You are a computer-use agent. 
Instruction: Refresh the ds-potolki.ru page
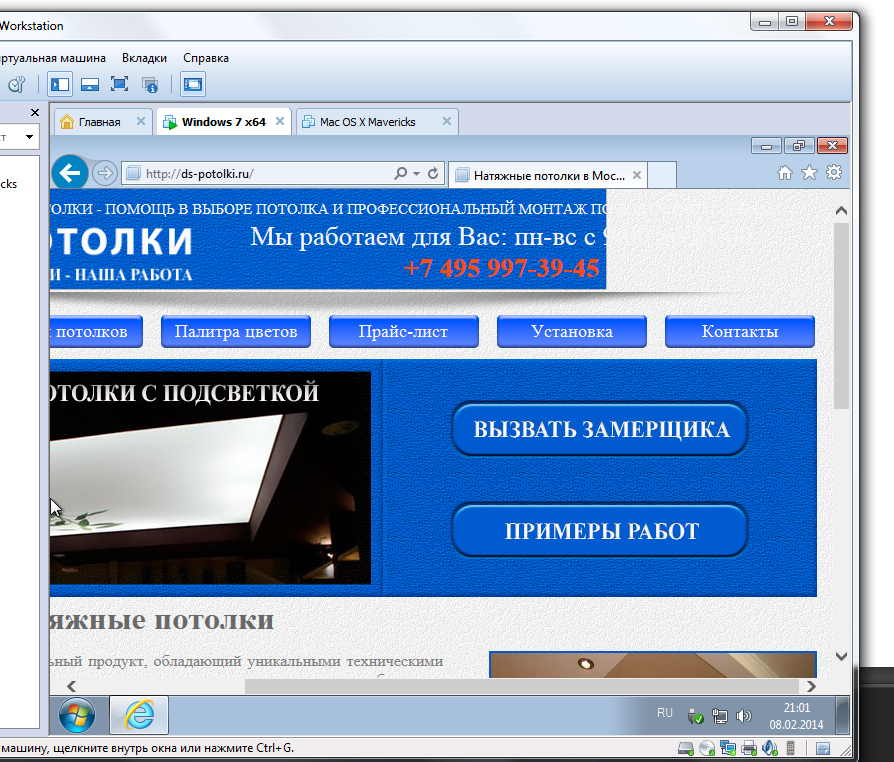[433, 173]
